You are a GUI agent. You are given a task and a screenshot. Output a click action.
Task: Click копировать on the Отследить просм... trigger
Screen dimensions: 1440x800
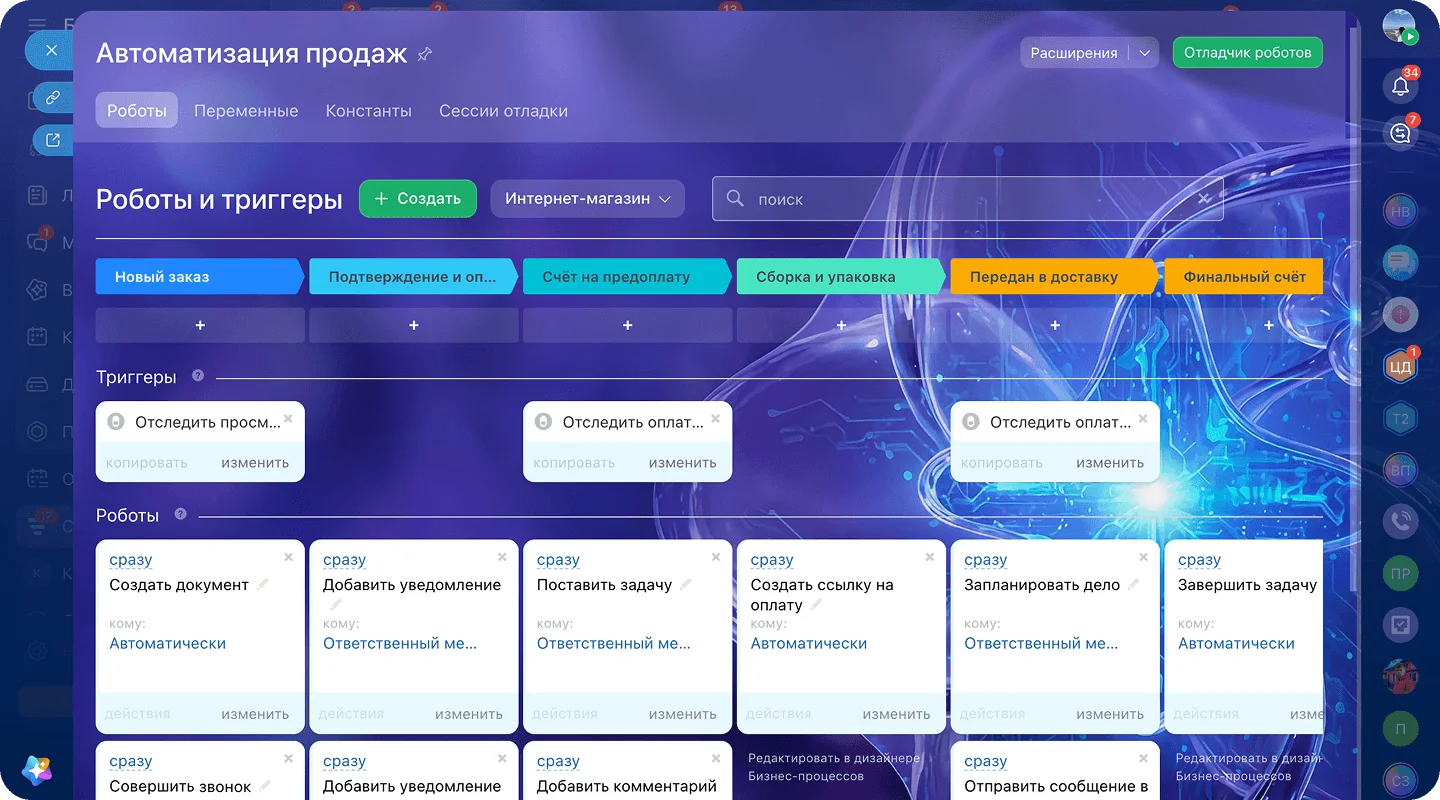coord(146,463)
